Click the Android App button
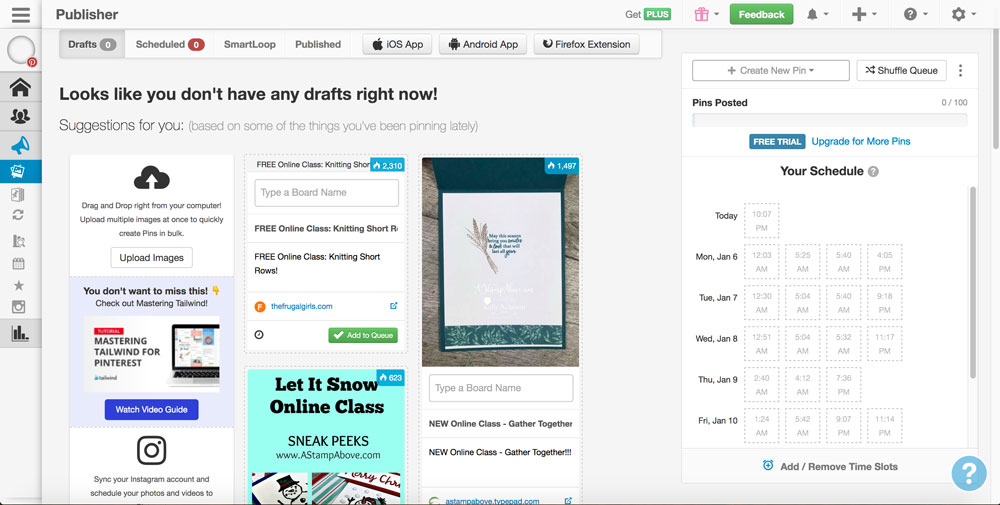The width and height of the screenshot is (1000, 505). (x=483, y=45)
